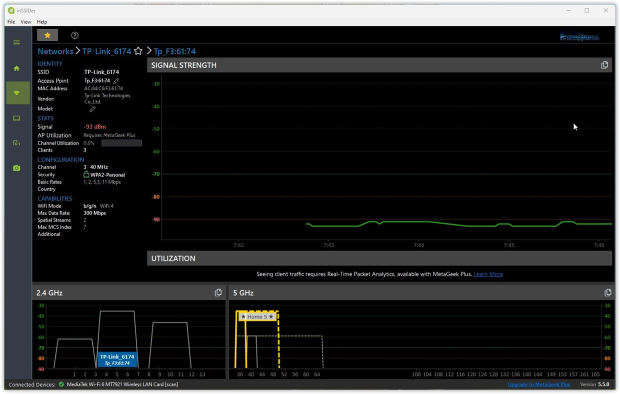Click the Version 5.5.0 text
The image size is (620, 394).
coord(594,384)
